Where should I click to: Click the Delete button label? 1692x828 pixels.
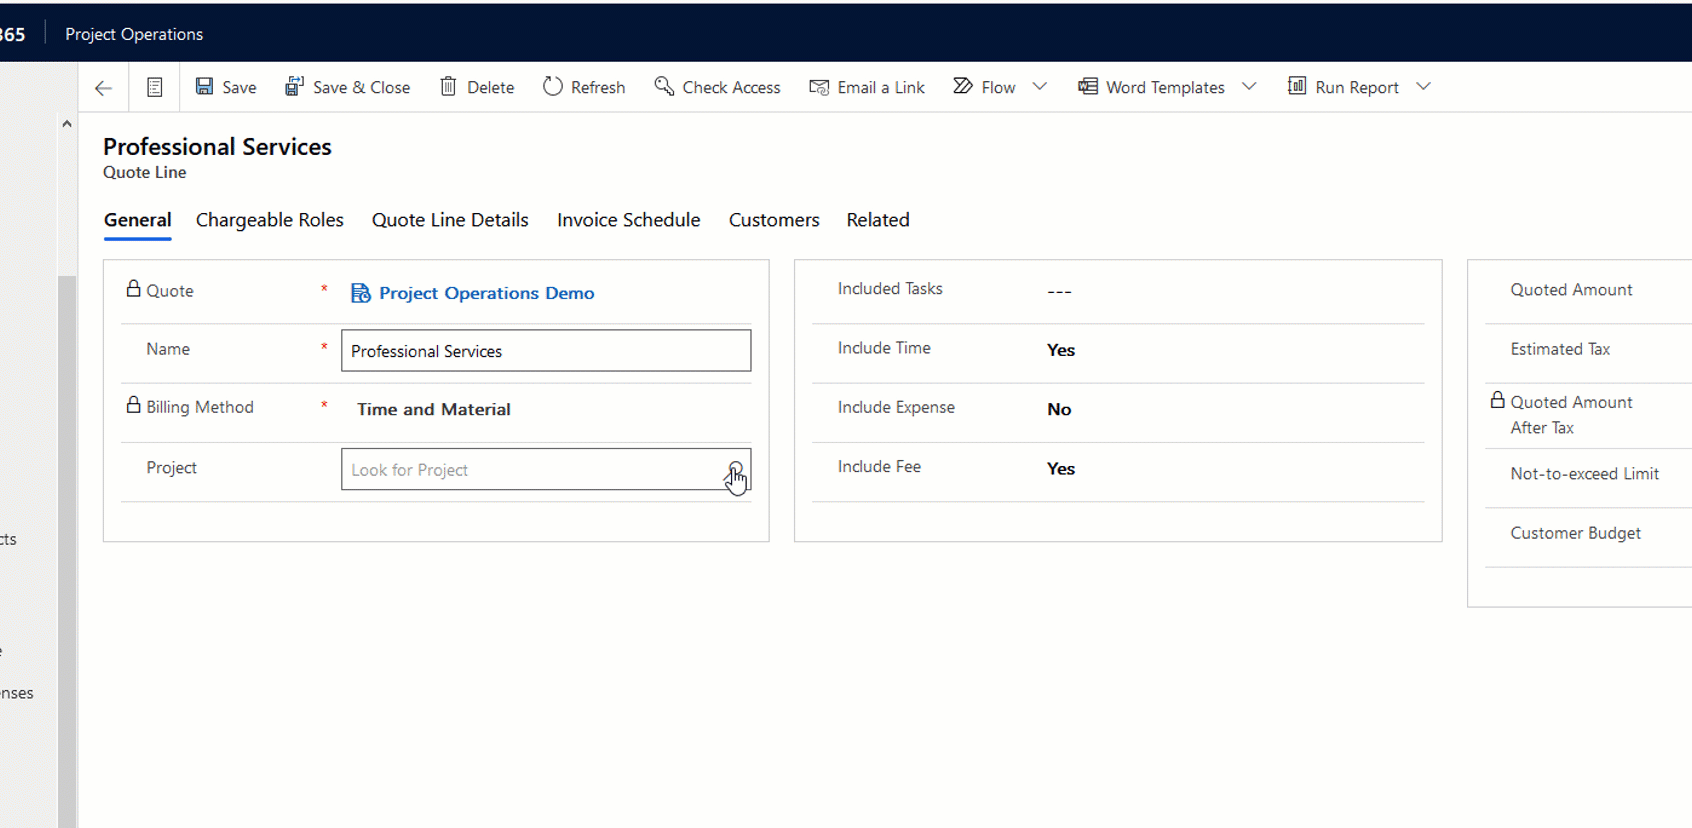tap(491, 88)
